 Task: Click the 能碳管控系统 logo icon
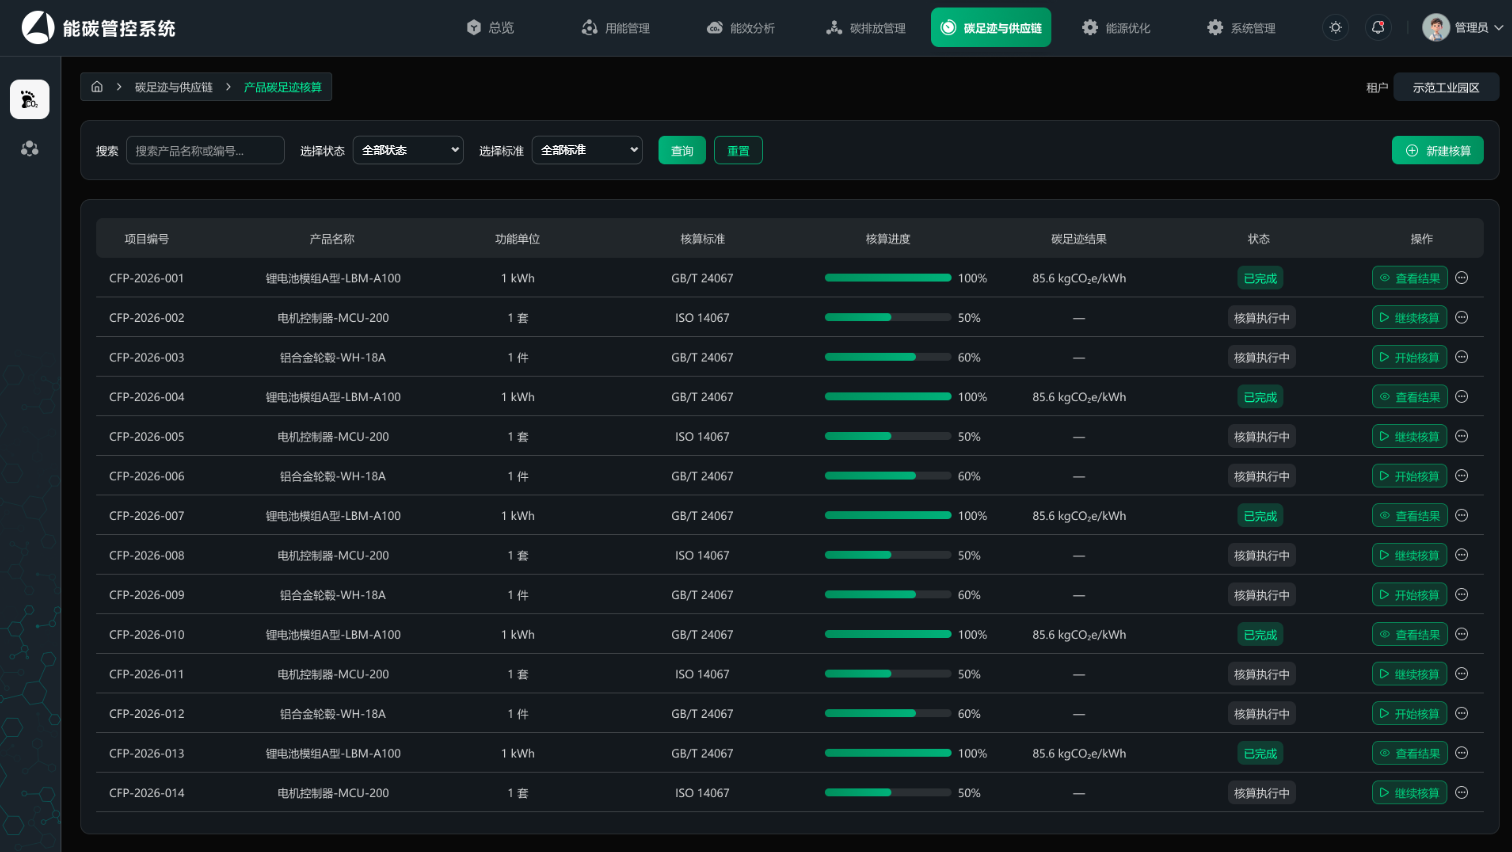pyautogui.click(x=38, y=28)
